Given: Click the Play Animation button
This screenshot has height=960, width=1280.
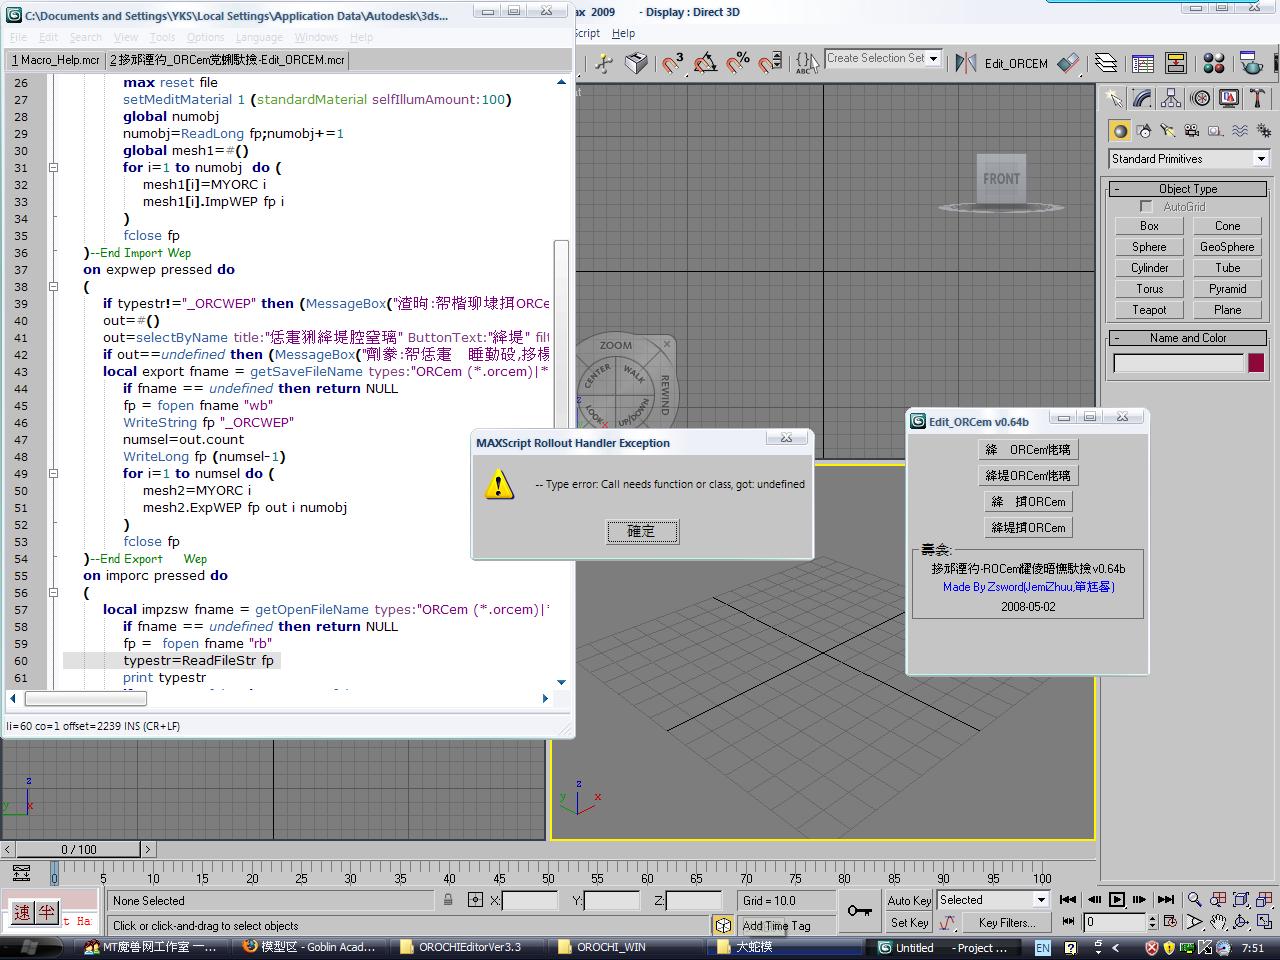Looking at the screenshot, I should [x=1117, y=900].
